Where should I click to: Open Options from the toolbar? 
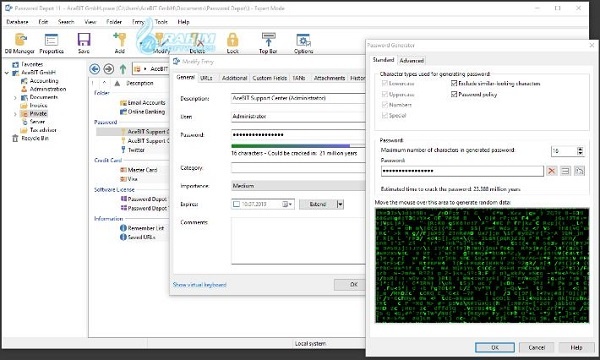303,43
